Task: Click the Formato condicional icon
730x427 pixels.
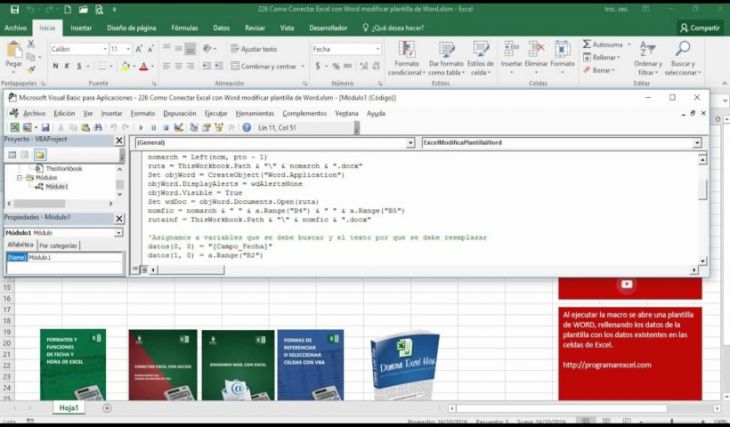Action: pos(406,49)
